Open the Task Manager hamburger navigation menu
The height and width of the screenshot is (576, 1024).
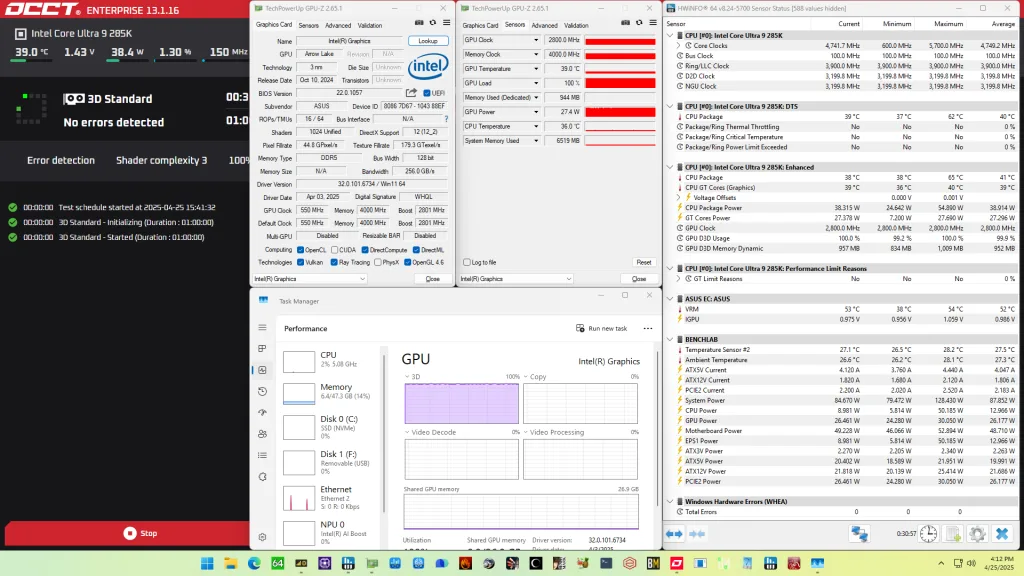tap(263, 328)
